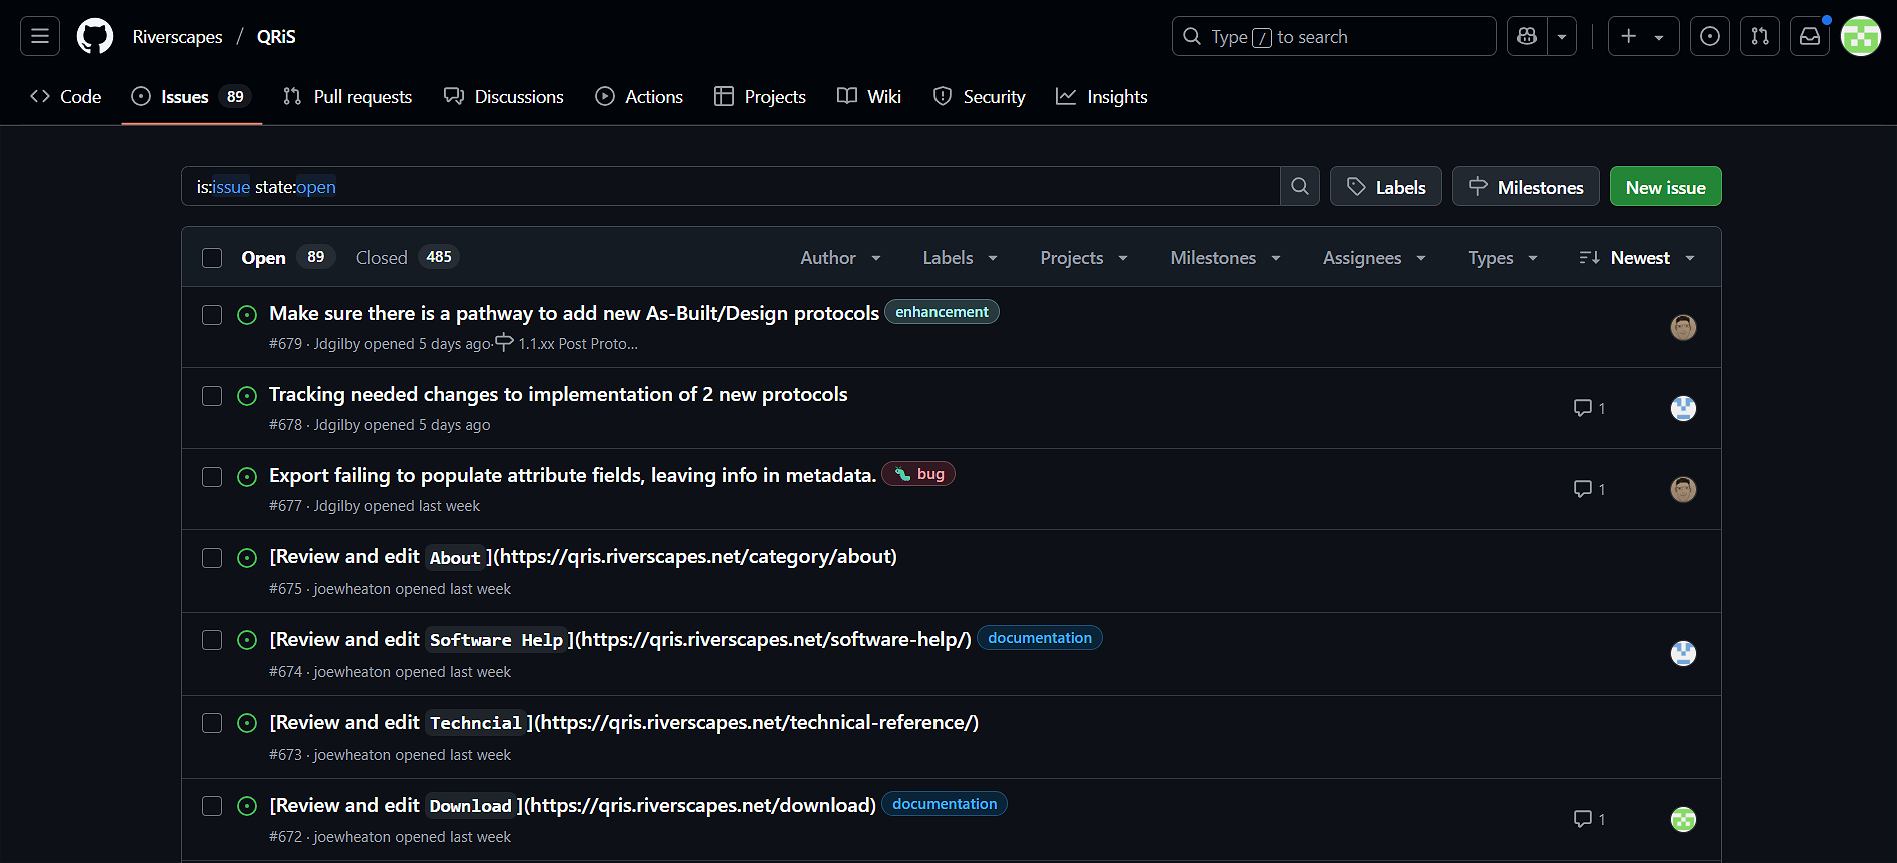Expand the Types filter dropdown

tap(1503, 258)
